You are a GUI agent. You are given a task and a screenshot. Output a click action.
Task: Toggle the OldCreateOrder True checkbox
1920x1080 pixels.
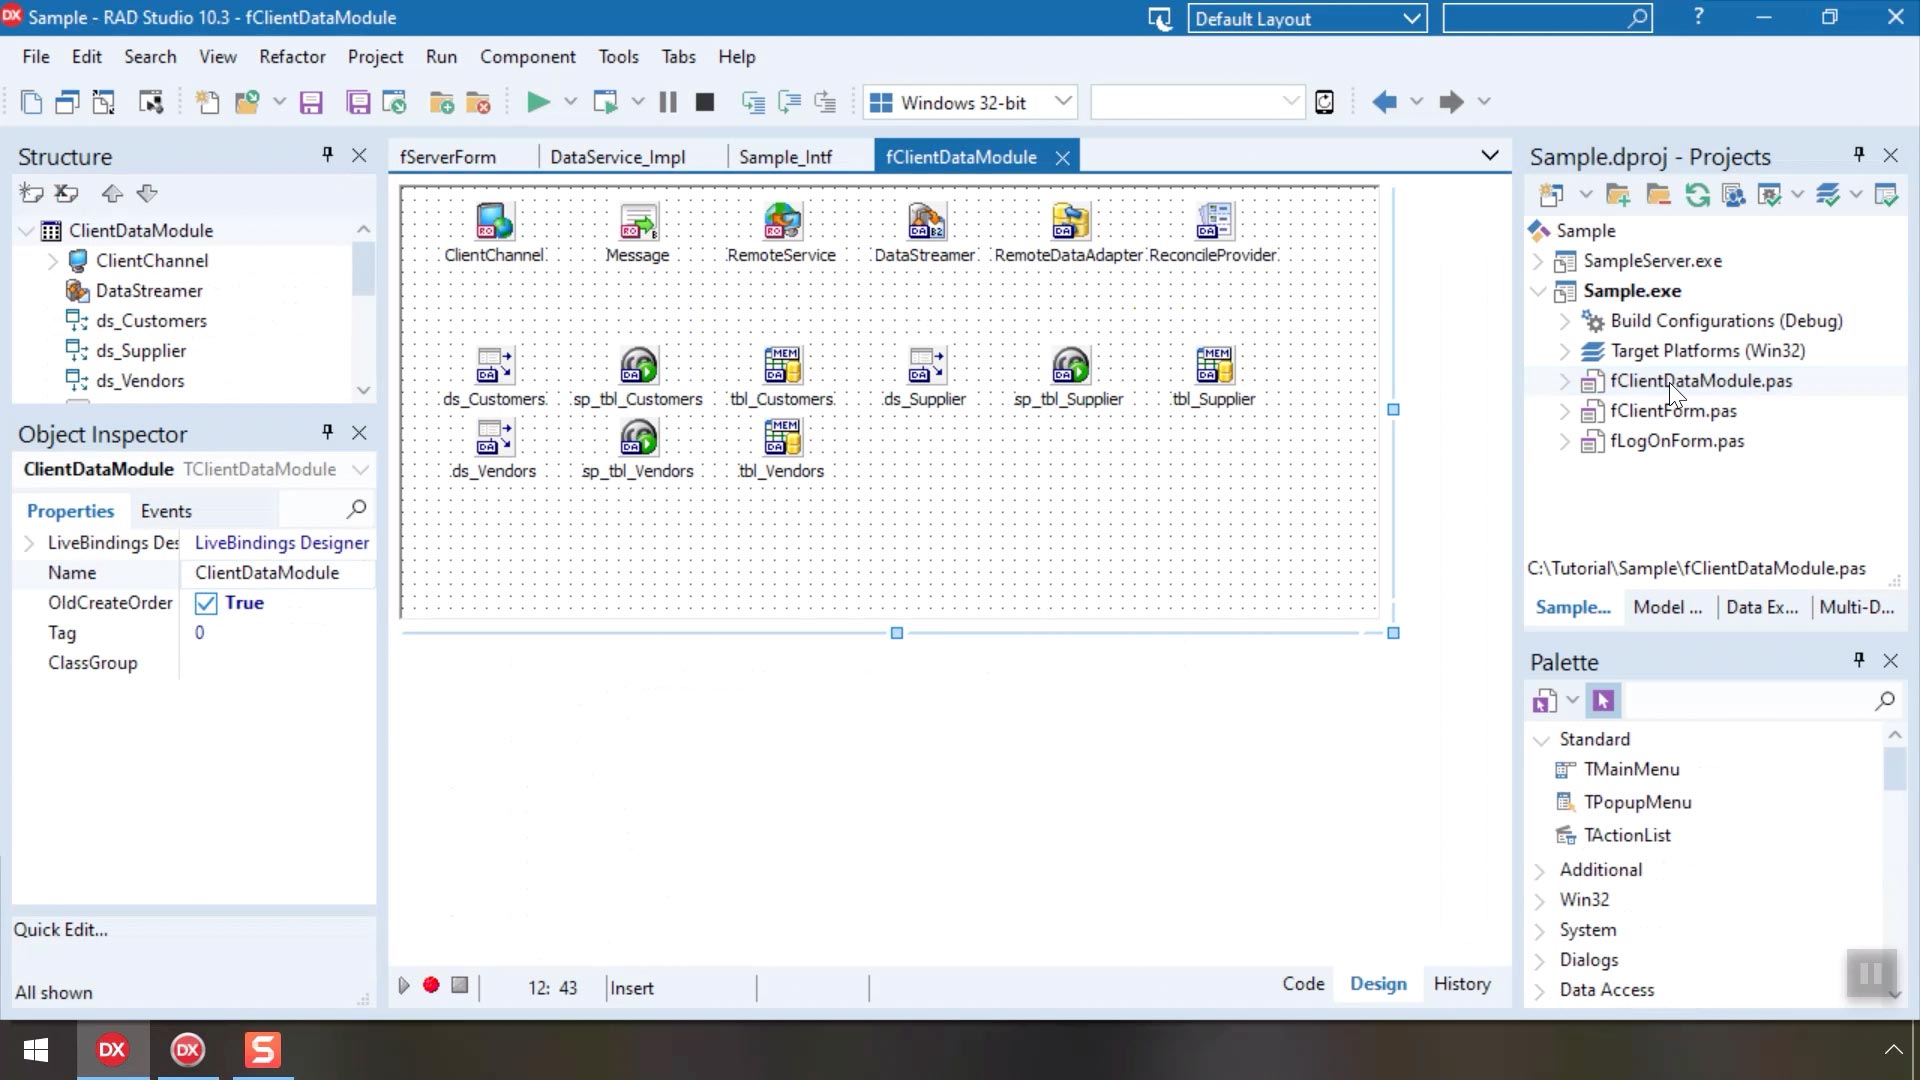(206, 603)
